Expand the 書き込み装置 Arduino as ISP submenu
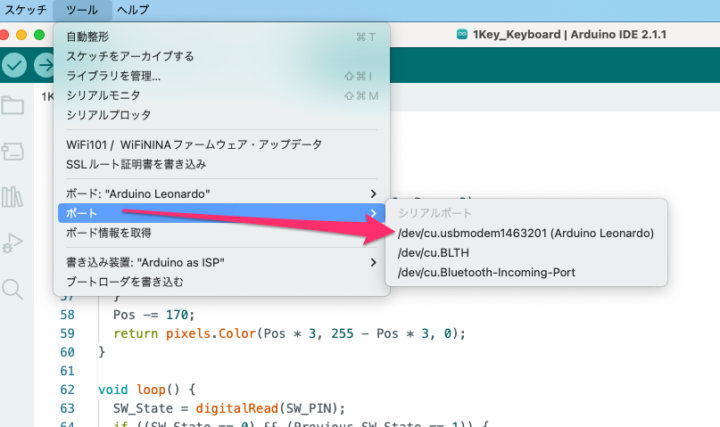Image resolution: width=720 pixels, height=427 pixels. pos(220,262)
